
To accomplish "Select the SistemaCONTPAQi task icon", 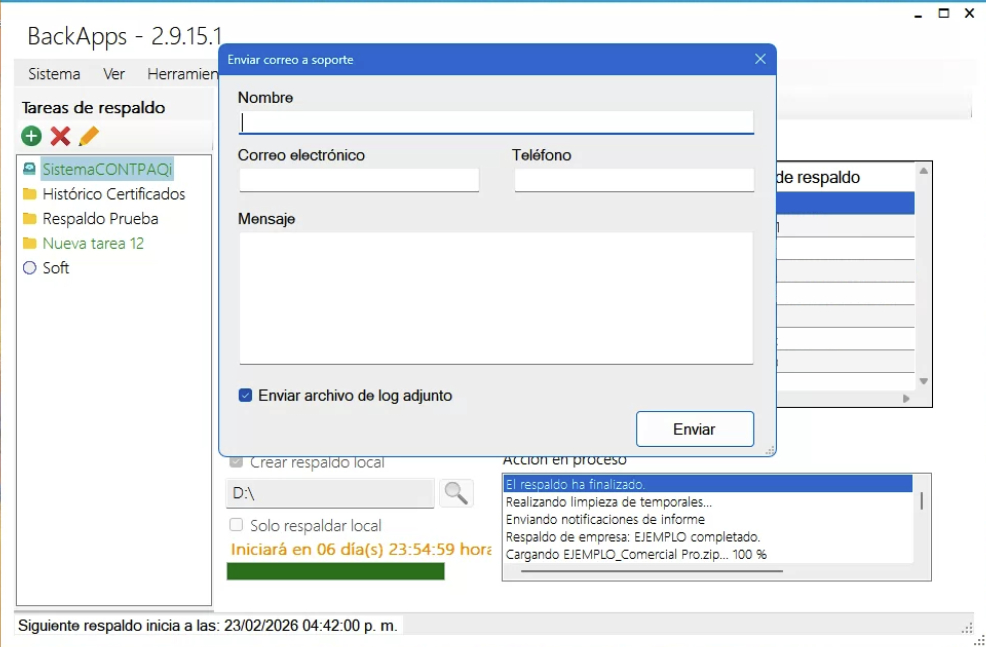I will click(x=30, y=169).
